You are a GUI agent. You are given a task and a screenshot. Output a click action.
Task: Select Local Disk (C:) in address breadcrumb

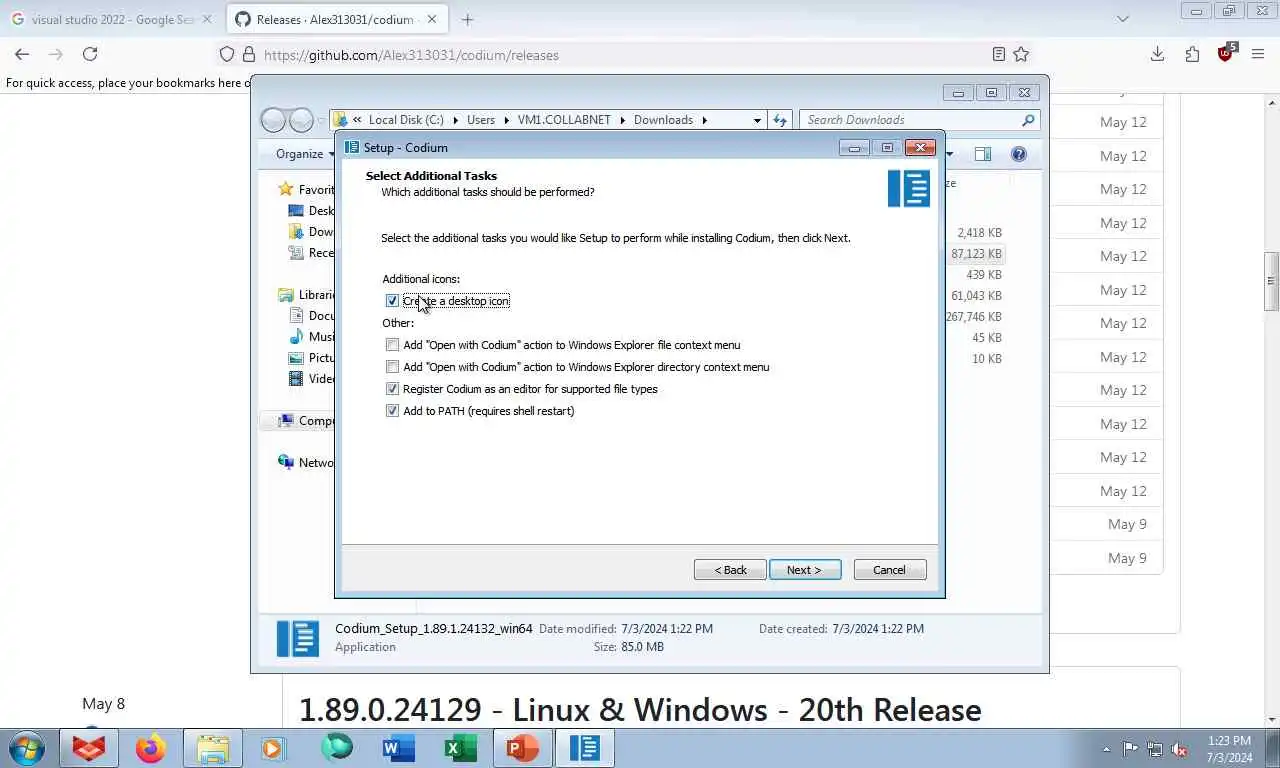click(x=406, y=120)
